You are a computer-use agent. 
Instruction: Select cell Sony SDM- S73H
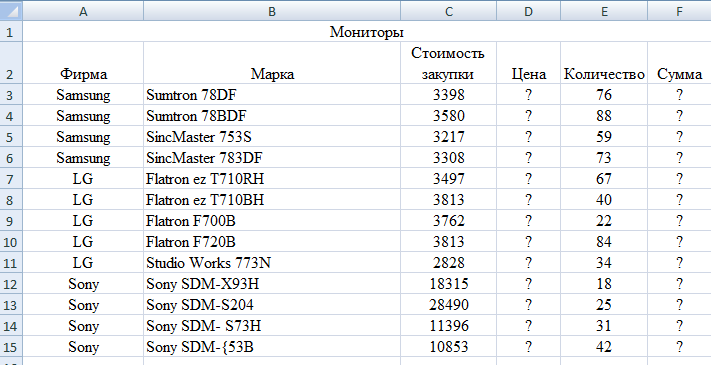(272, 326)
